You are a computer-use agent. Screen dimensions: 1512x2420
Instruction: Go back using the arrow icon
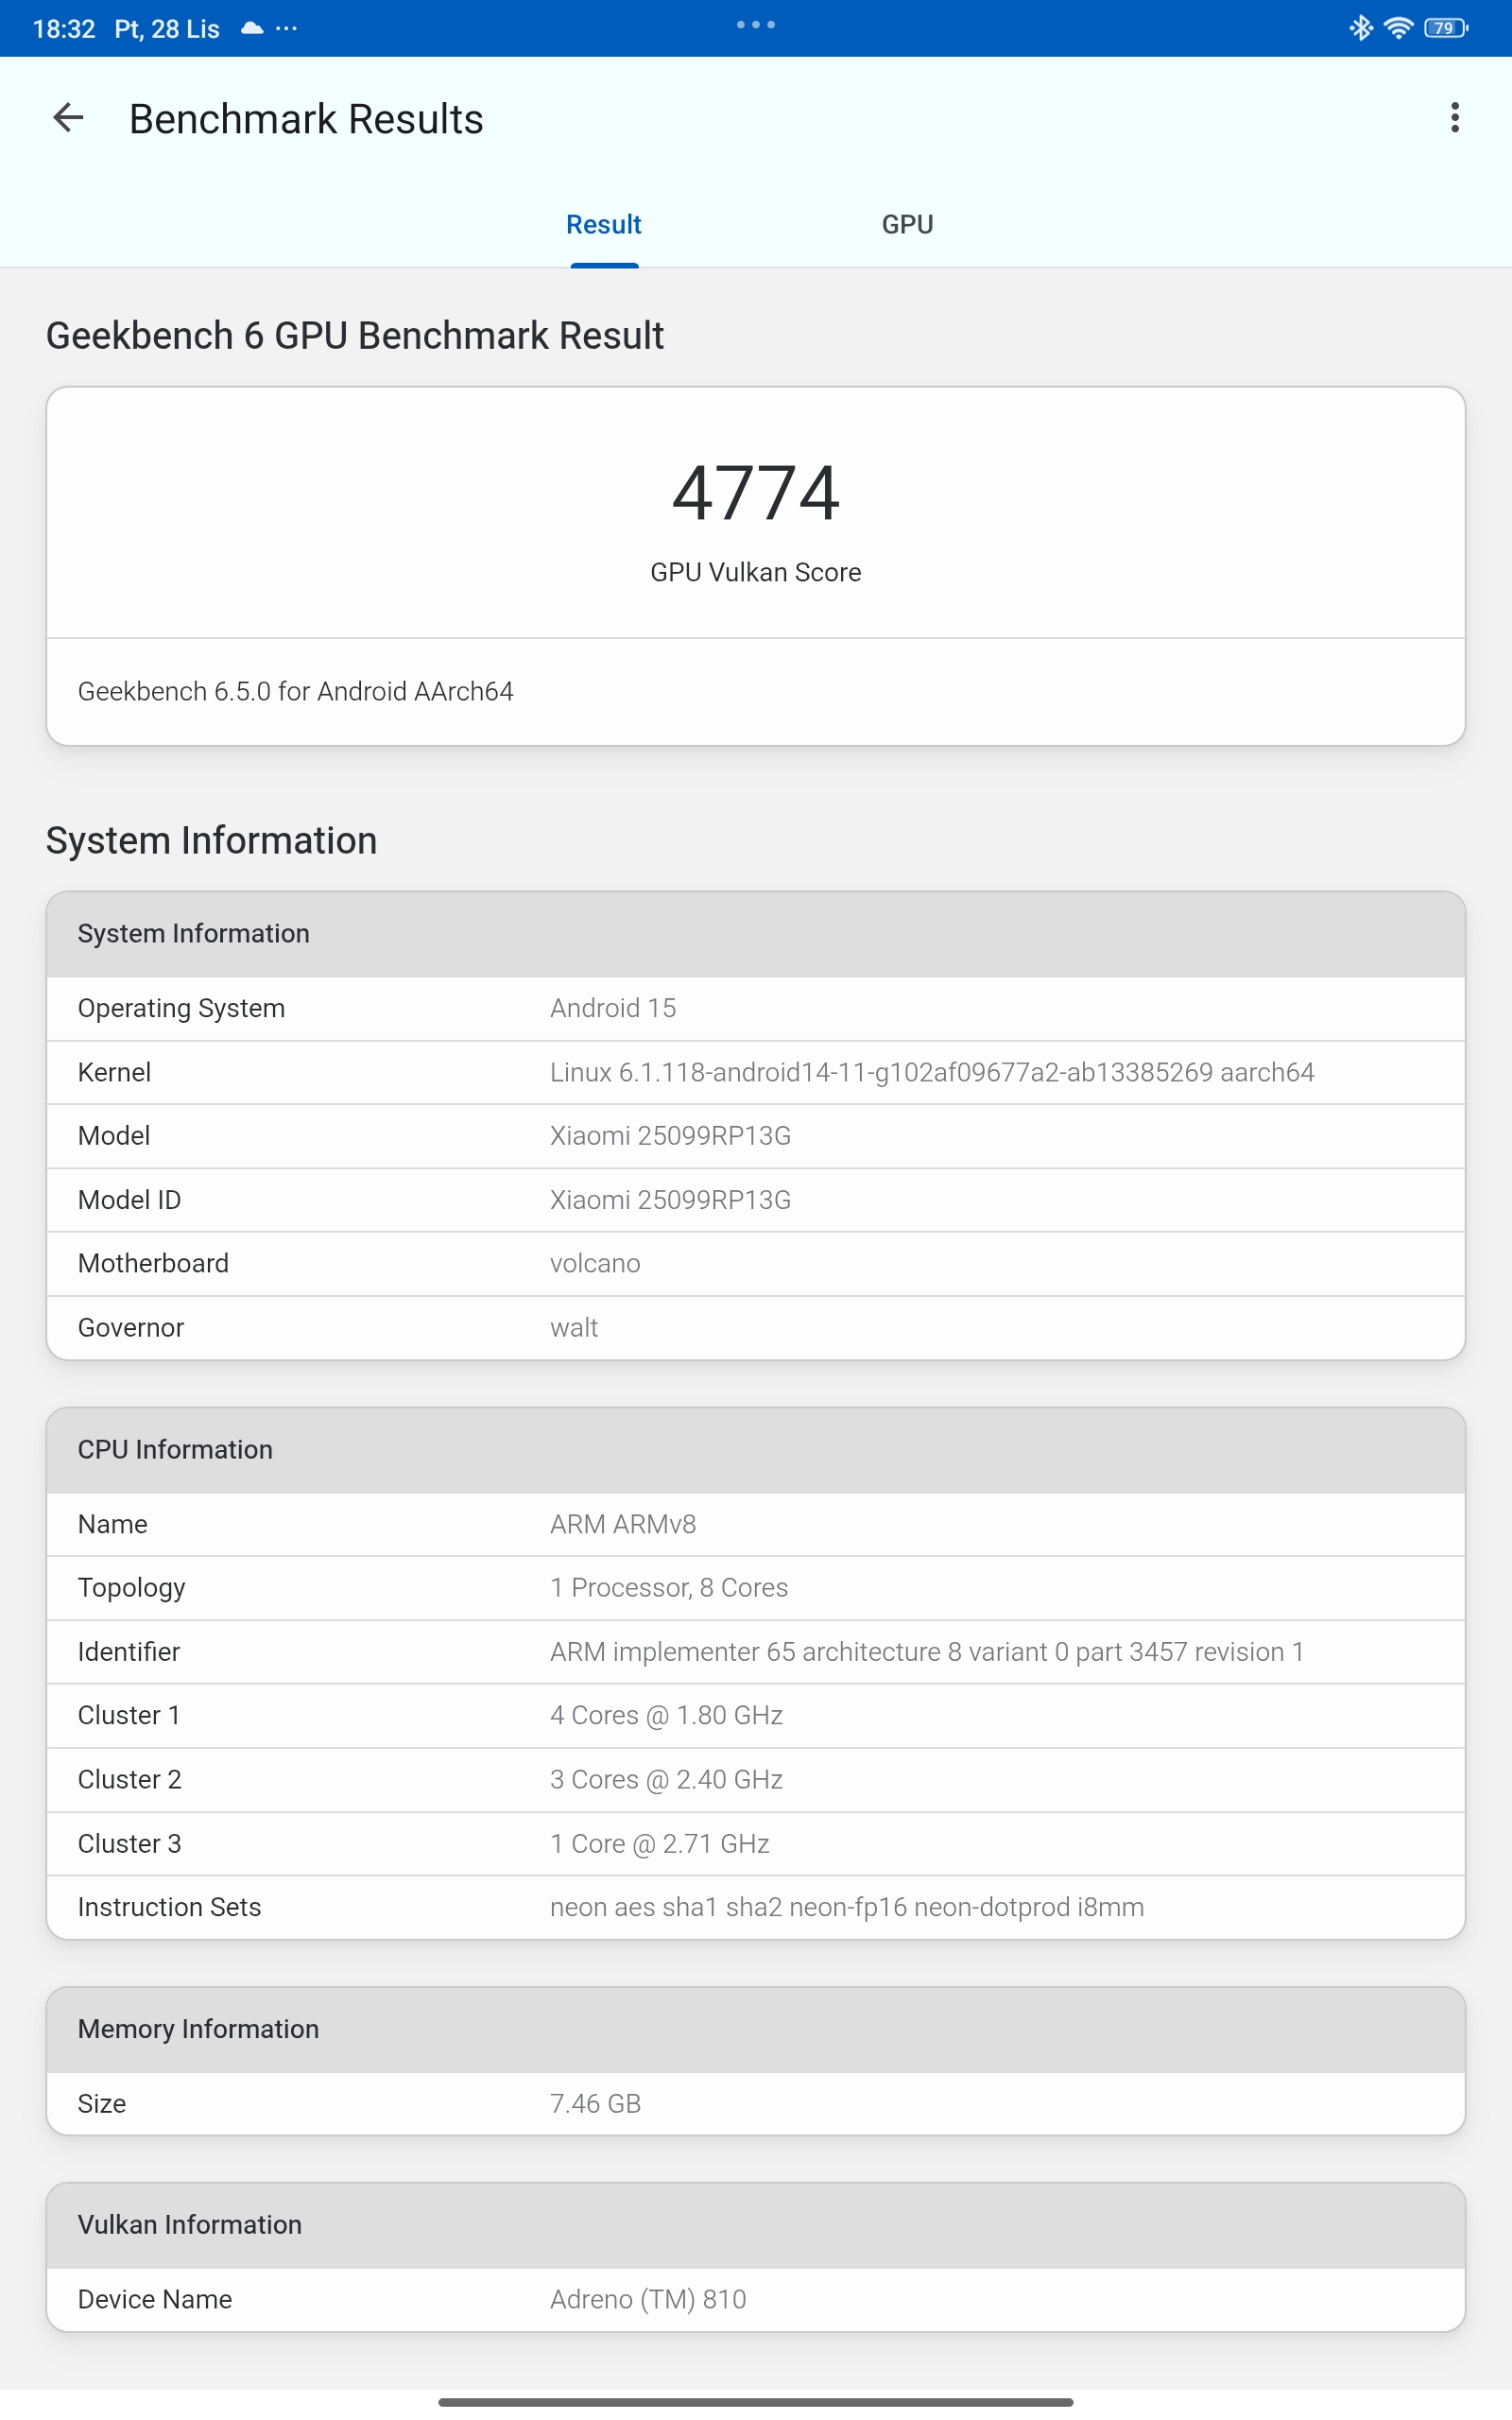pyautogui.click(x=68, y=118)
